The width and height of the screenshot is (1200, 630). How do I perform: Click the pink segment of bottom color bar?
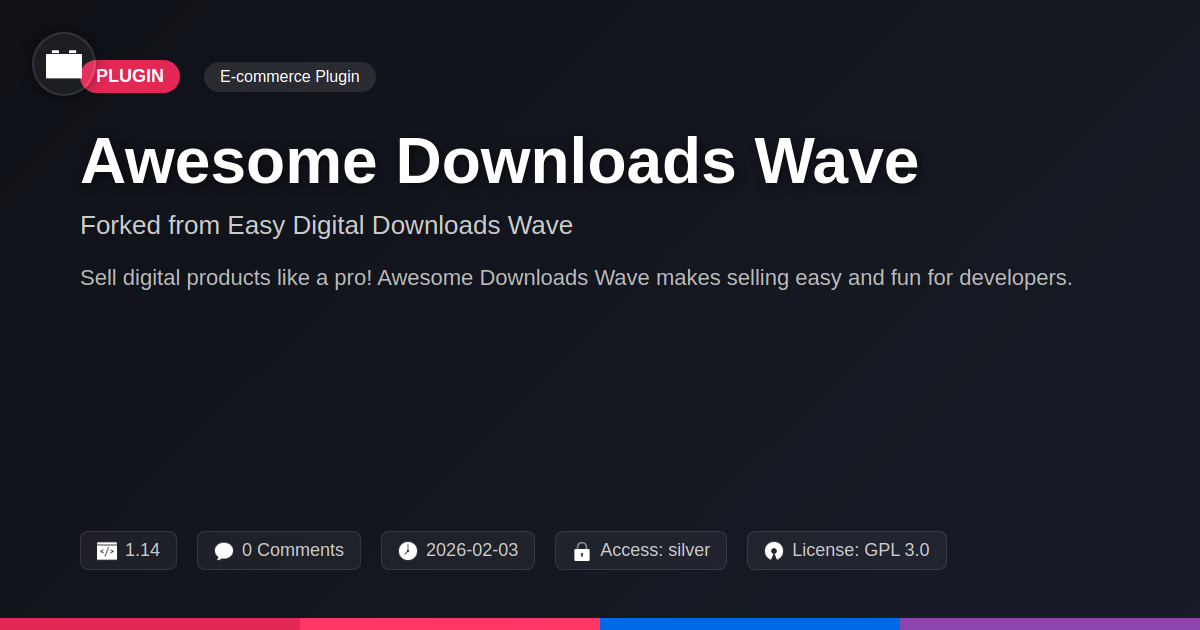click(450, 624)
